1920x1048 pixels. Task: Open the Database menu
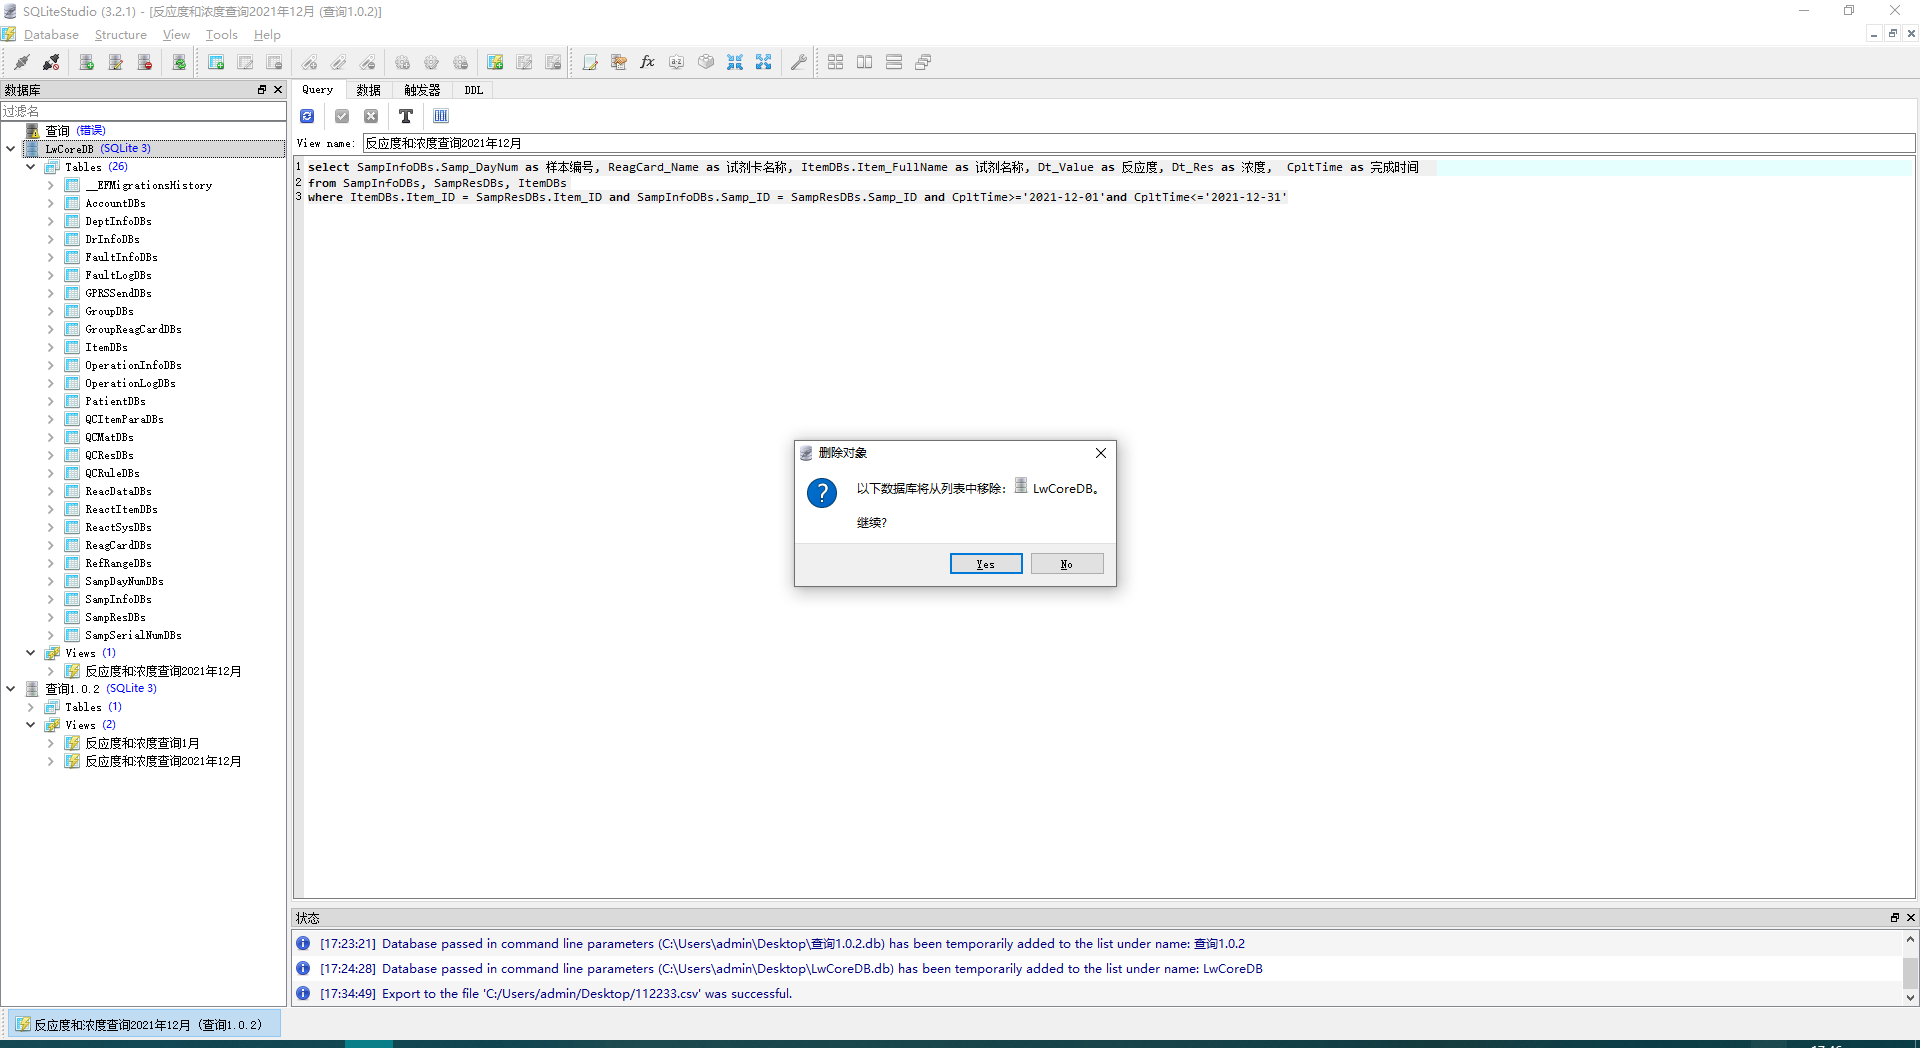click(51, 35)
